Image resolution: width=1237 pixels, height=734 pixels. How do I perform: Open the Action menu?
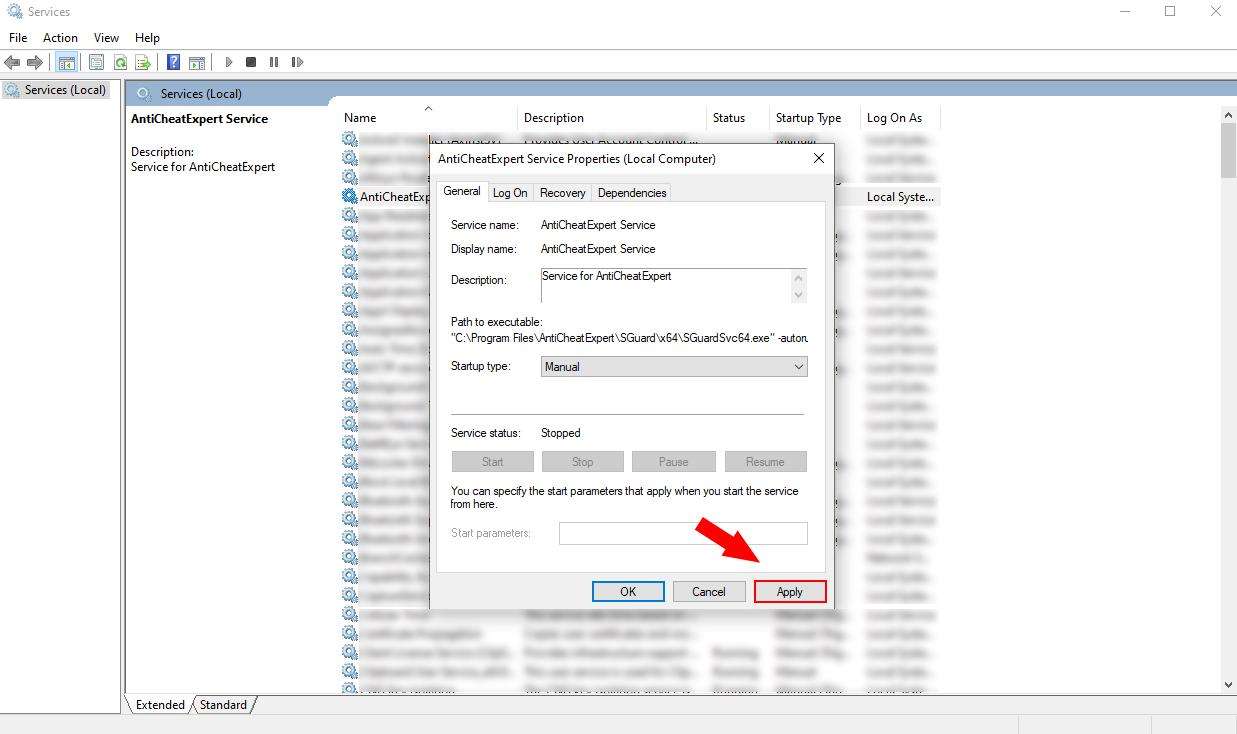pyautogui.click(x=60, y=37)
